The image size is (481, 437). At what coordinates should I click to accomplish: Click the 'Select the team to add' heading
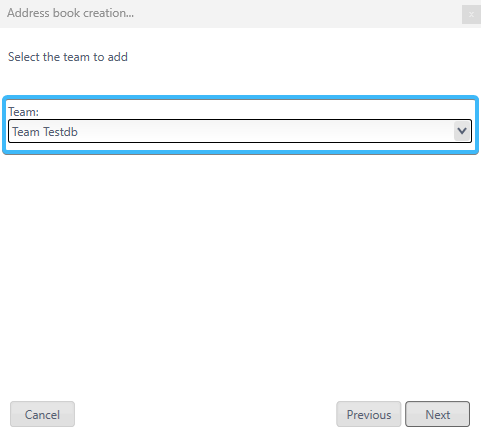(x=68, y=57)
